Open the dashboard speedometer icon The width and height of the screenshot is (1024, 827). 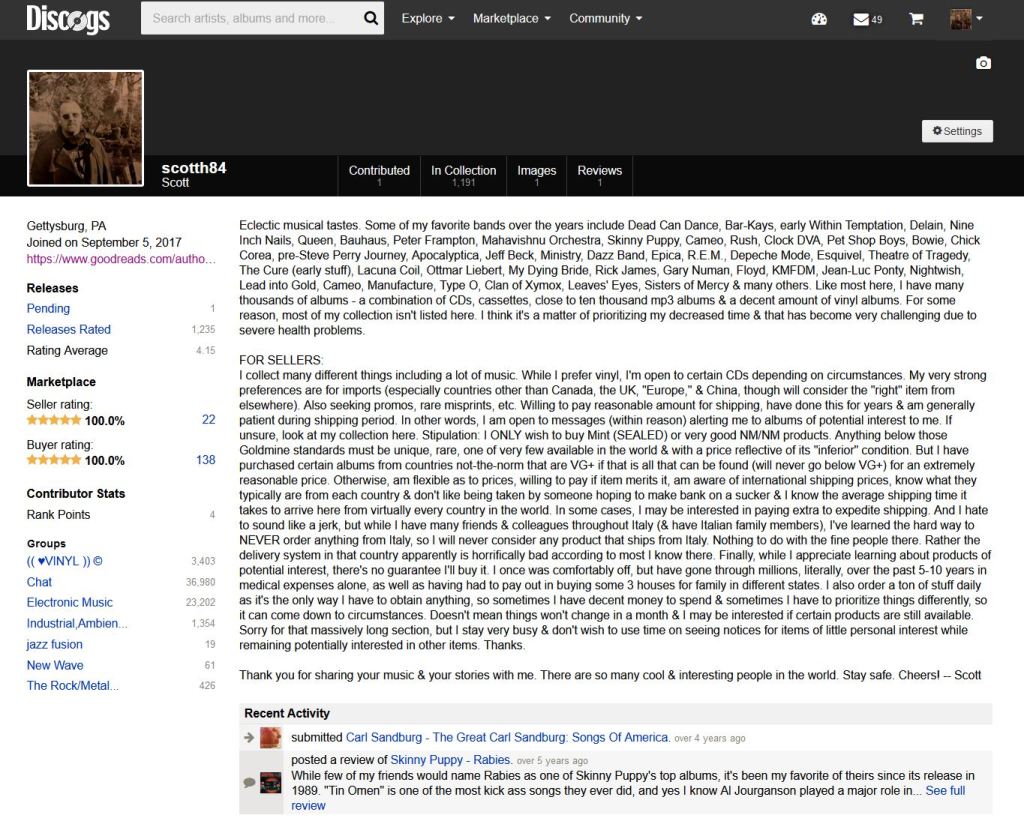[x=819, y=18]
